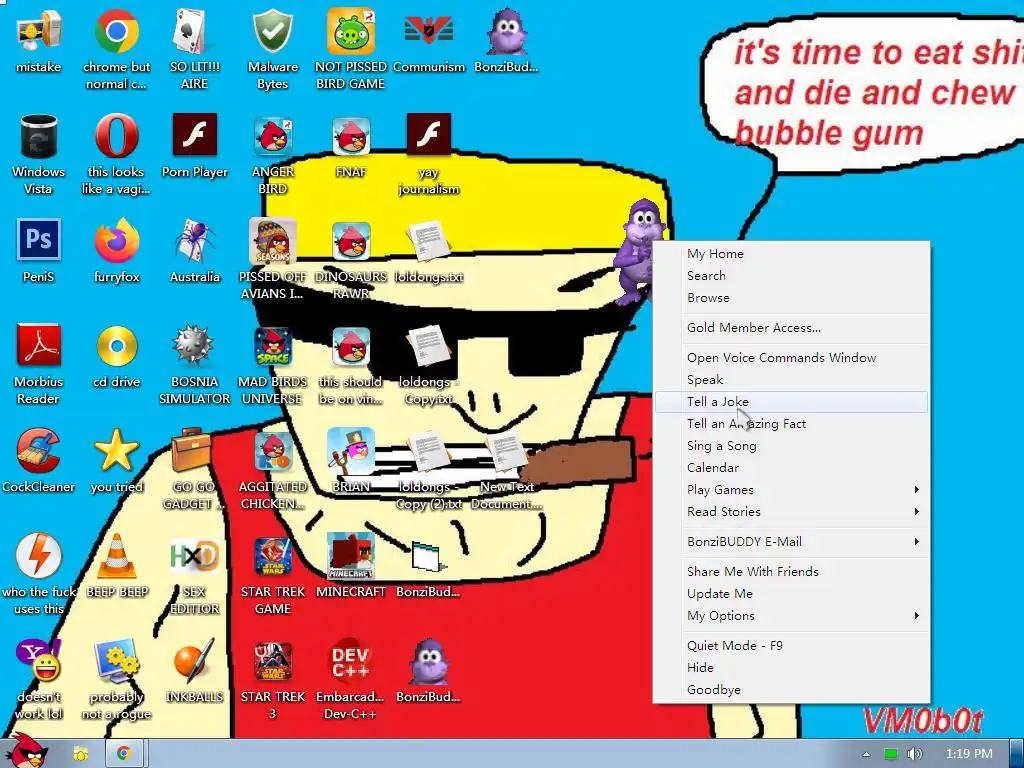Open the loldongs.txt file icon

[x=429, y=242]
